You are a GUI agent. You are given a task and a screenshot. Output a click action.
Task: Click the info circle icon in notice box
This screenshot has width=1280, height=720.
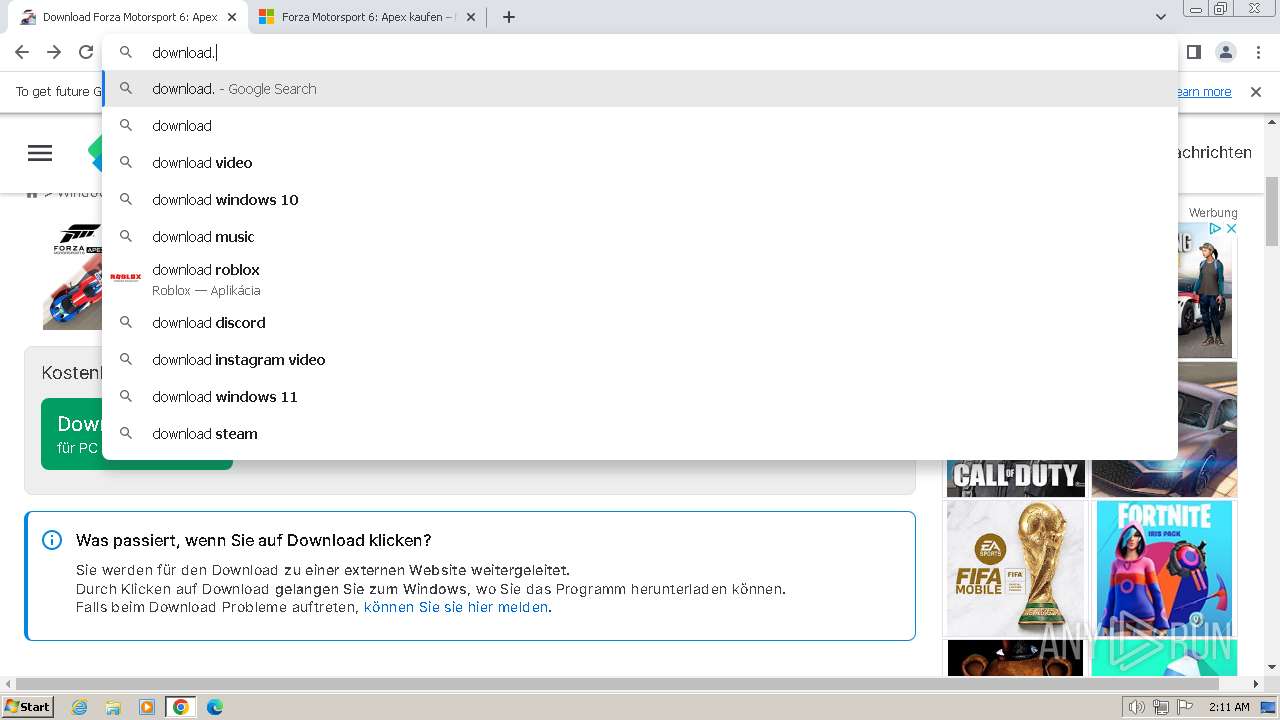click(52, 540)
